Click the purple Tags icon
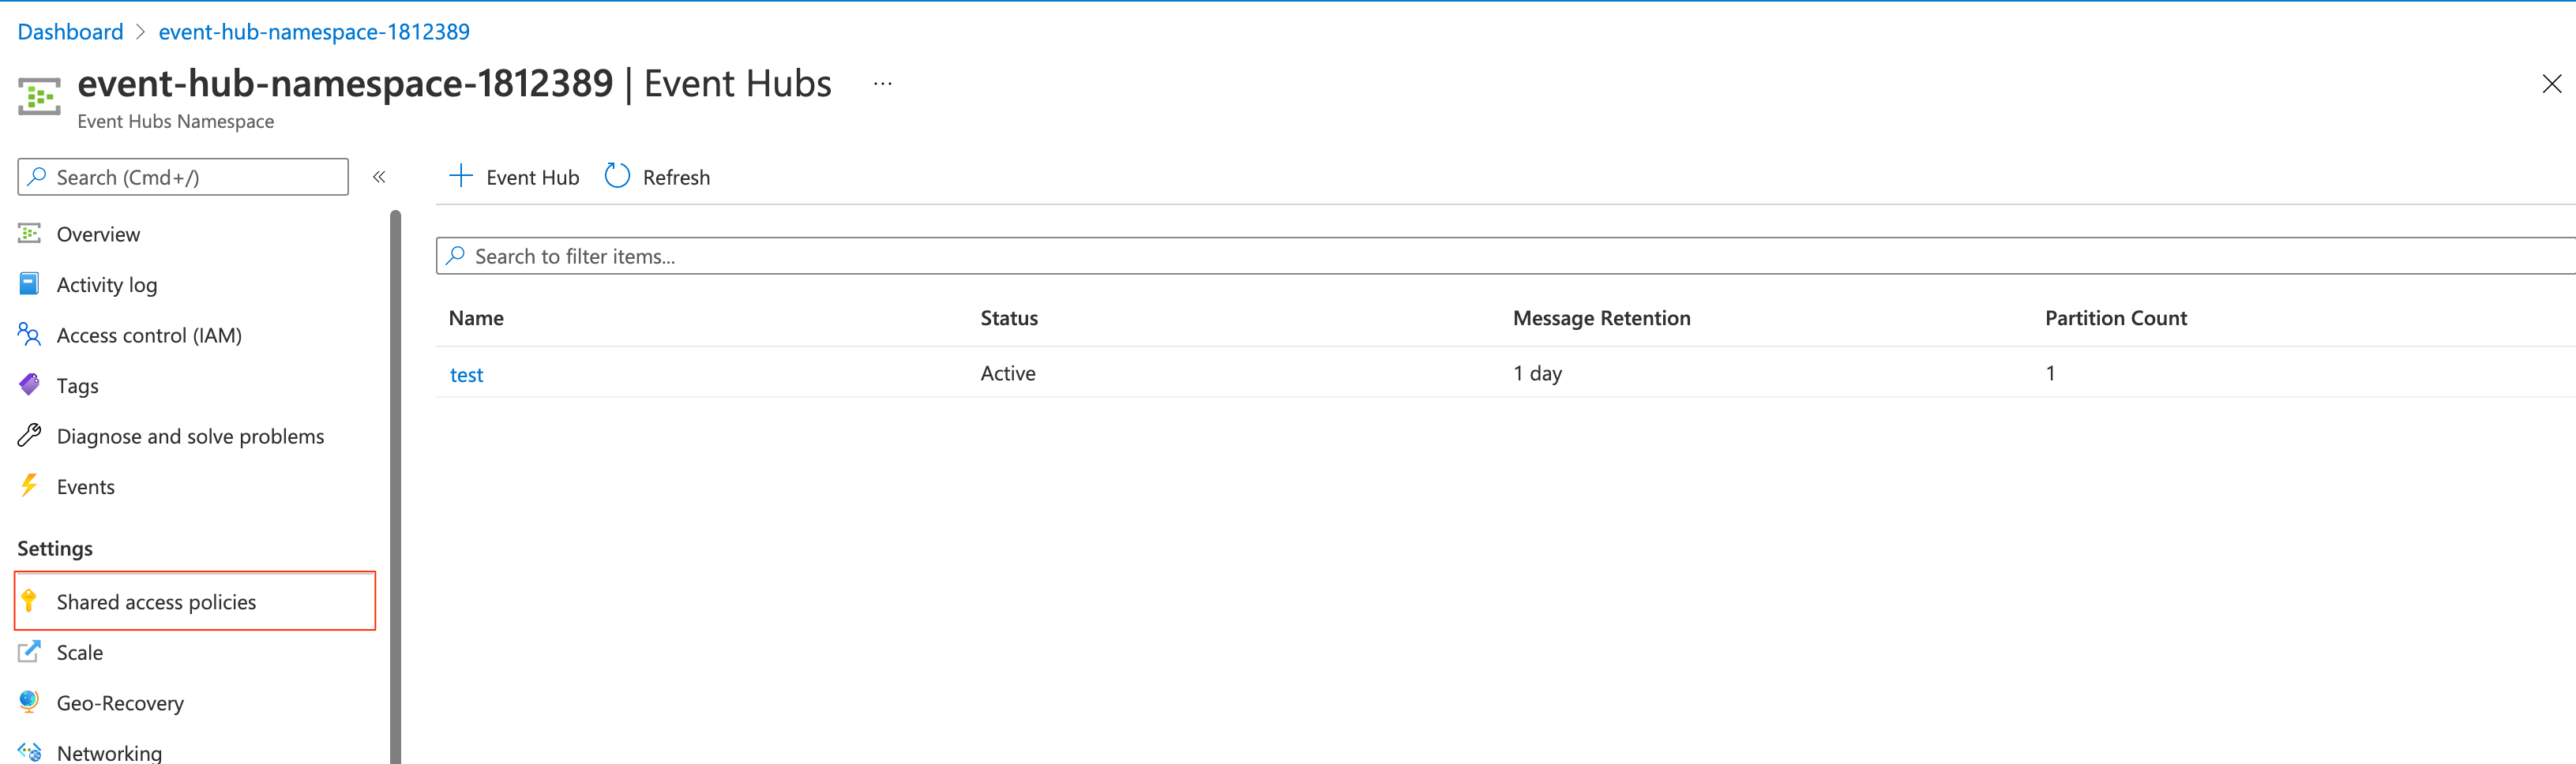 pos(29,384)
